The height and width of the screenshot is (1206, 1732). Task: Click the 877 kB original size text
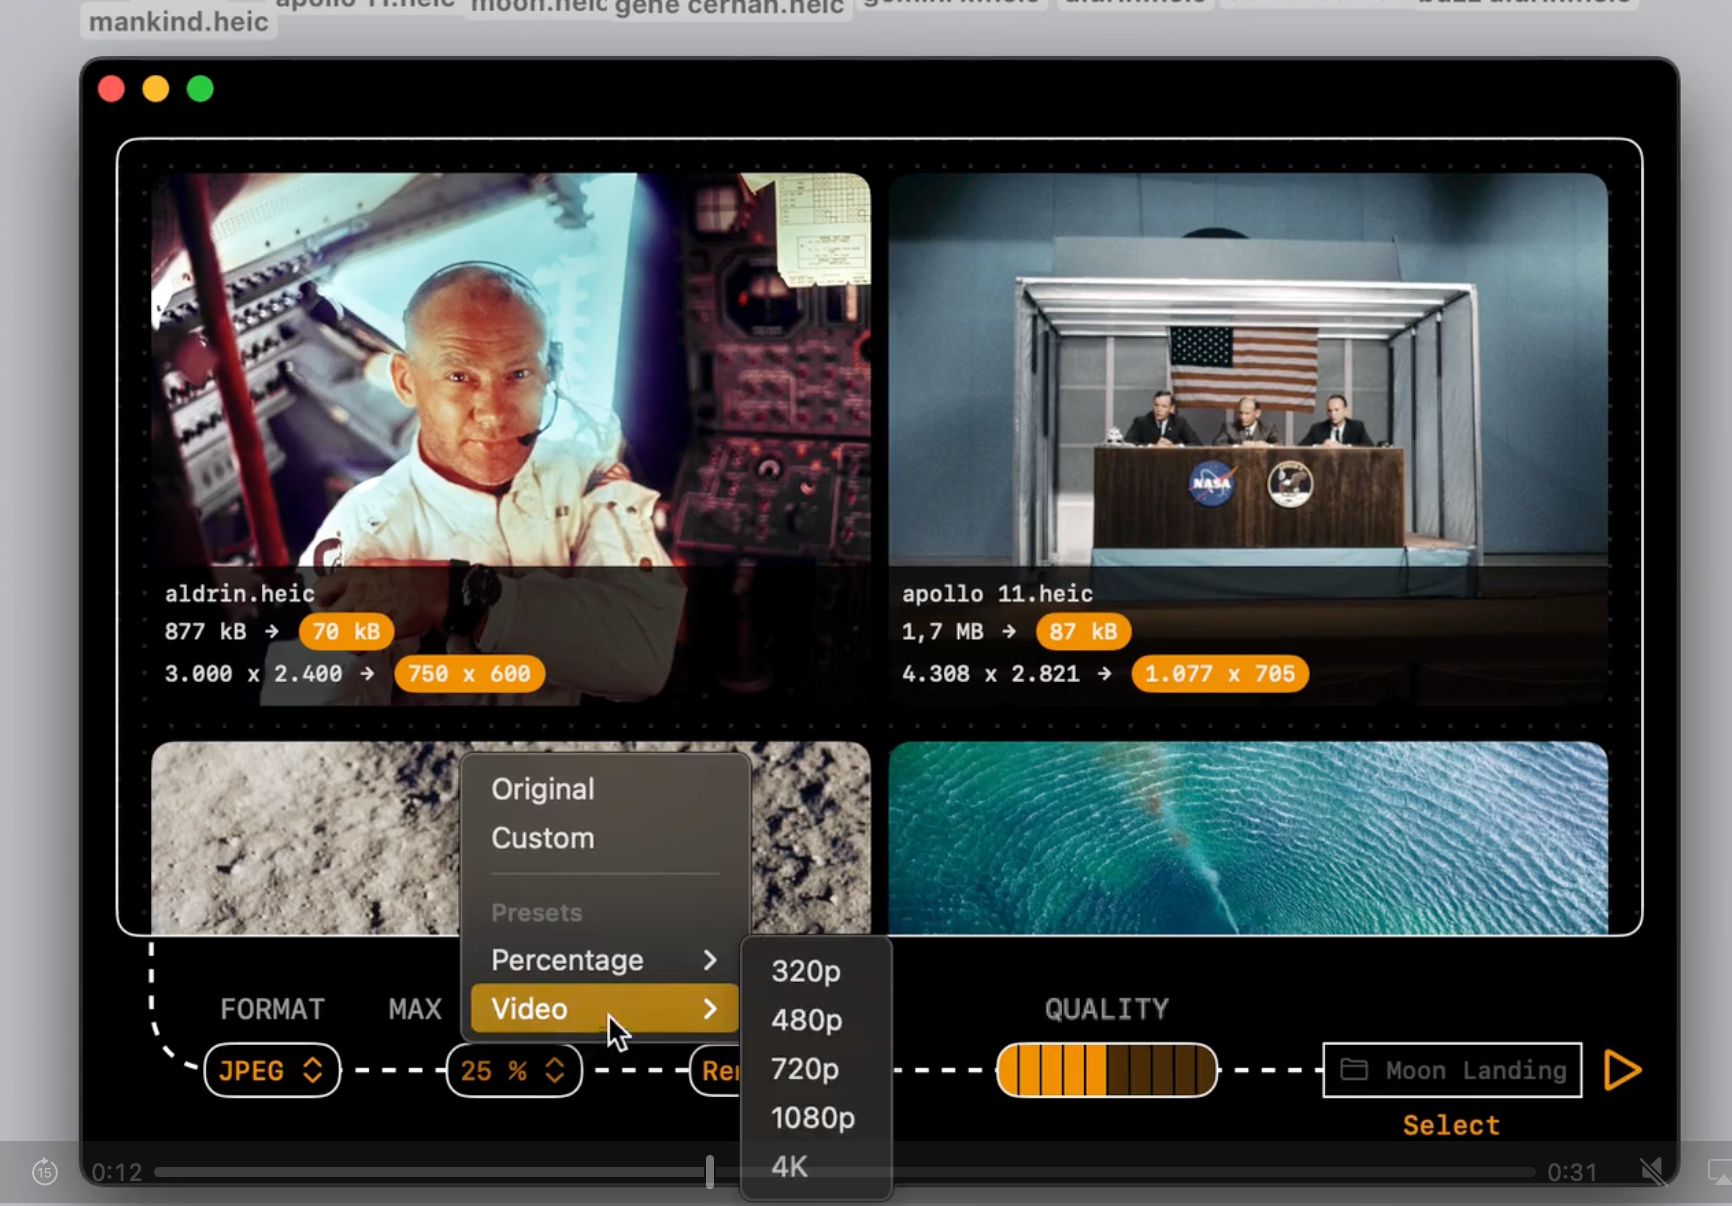[x=205, y=632]
